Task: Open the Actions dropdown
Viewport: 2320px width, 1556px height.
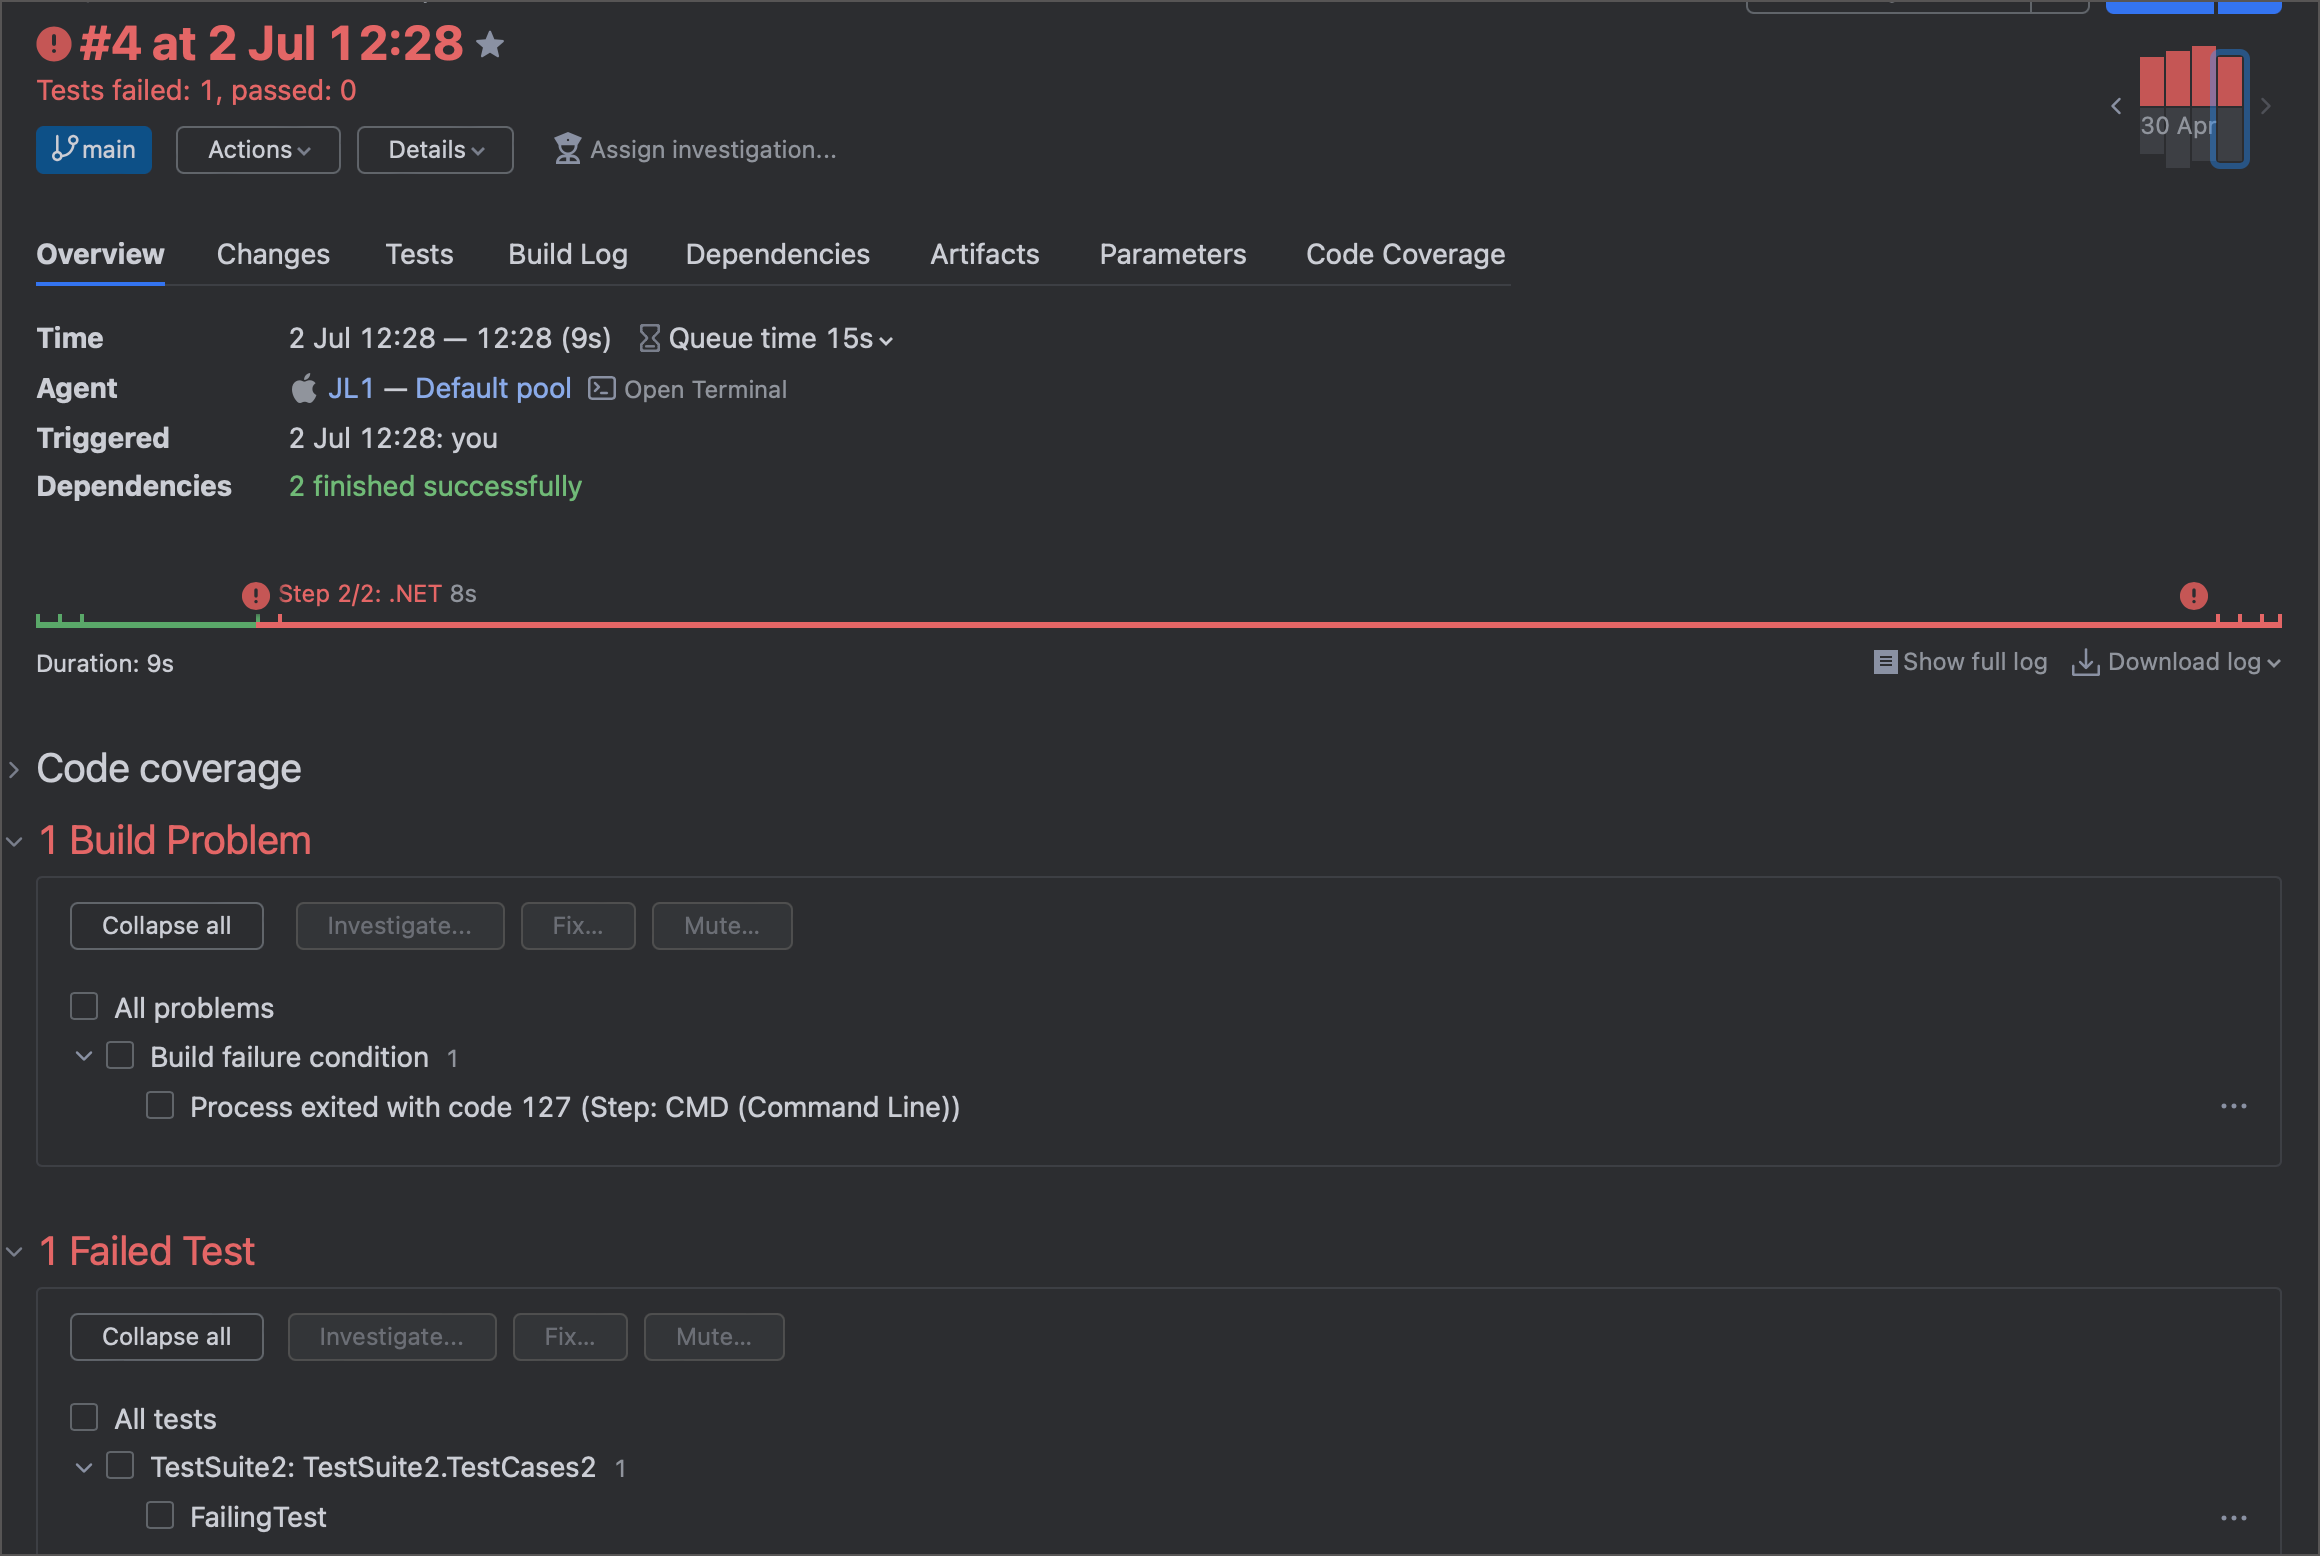Action: pyautogui.click(x=258, y=150)
